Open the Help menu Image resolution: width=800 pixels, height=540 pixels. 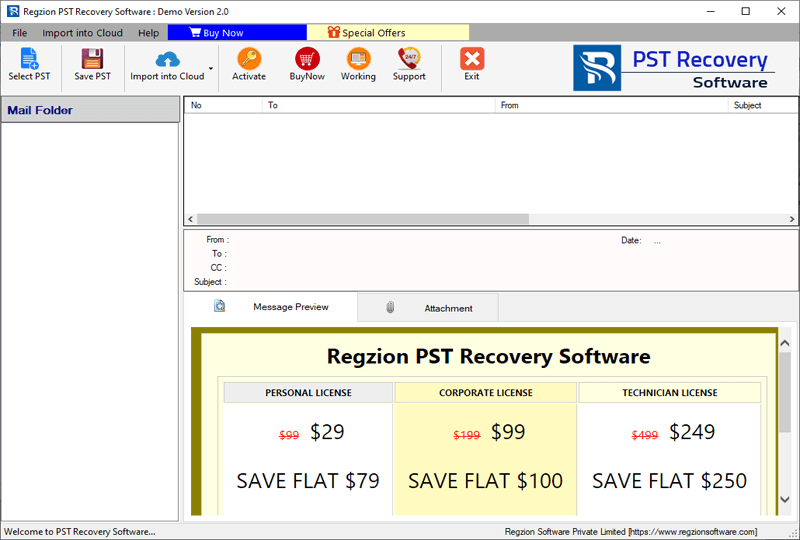tap(148, 33)
